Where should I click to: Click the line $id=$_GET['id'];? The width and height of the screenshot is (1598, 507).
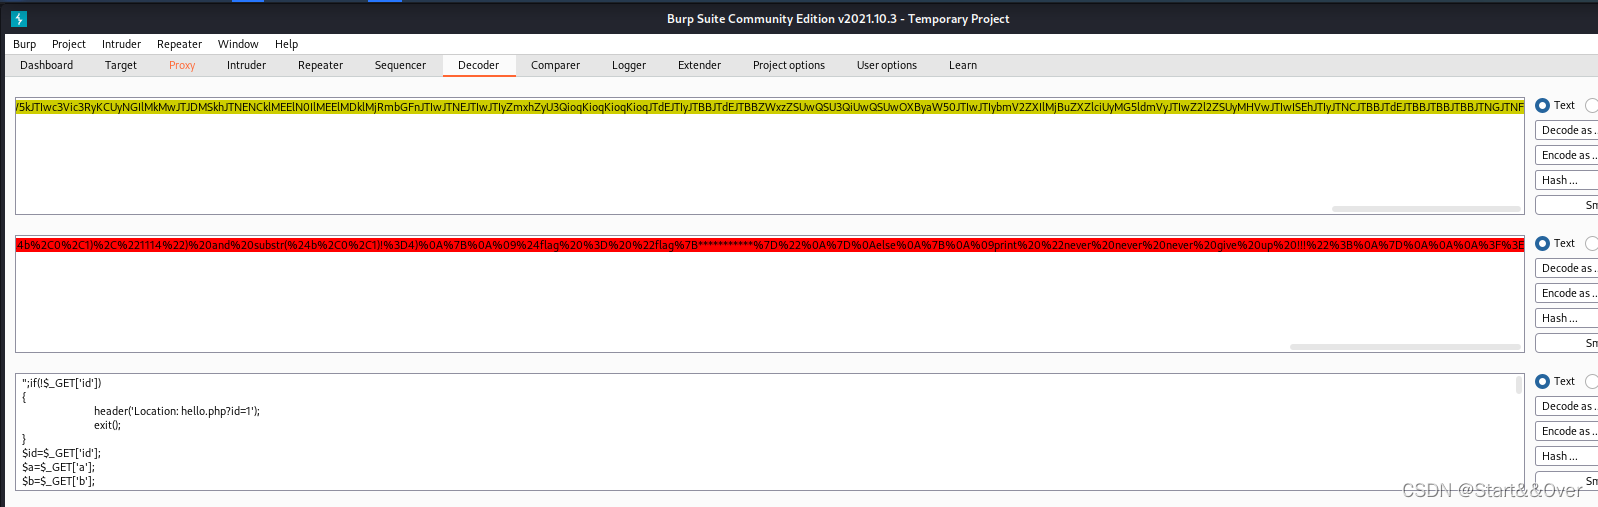pyautogui.click(x=61, y=453)
